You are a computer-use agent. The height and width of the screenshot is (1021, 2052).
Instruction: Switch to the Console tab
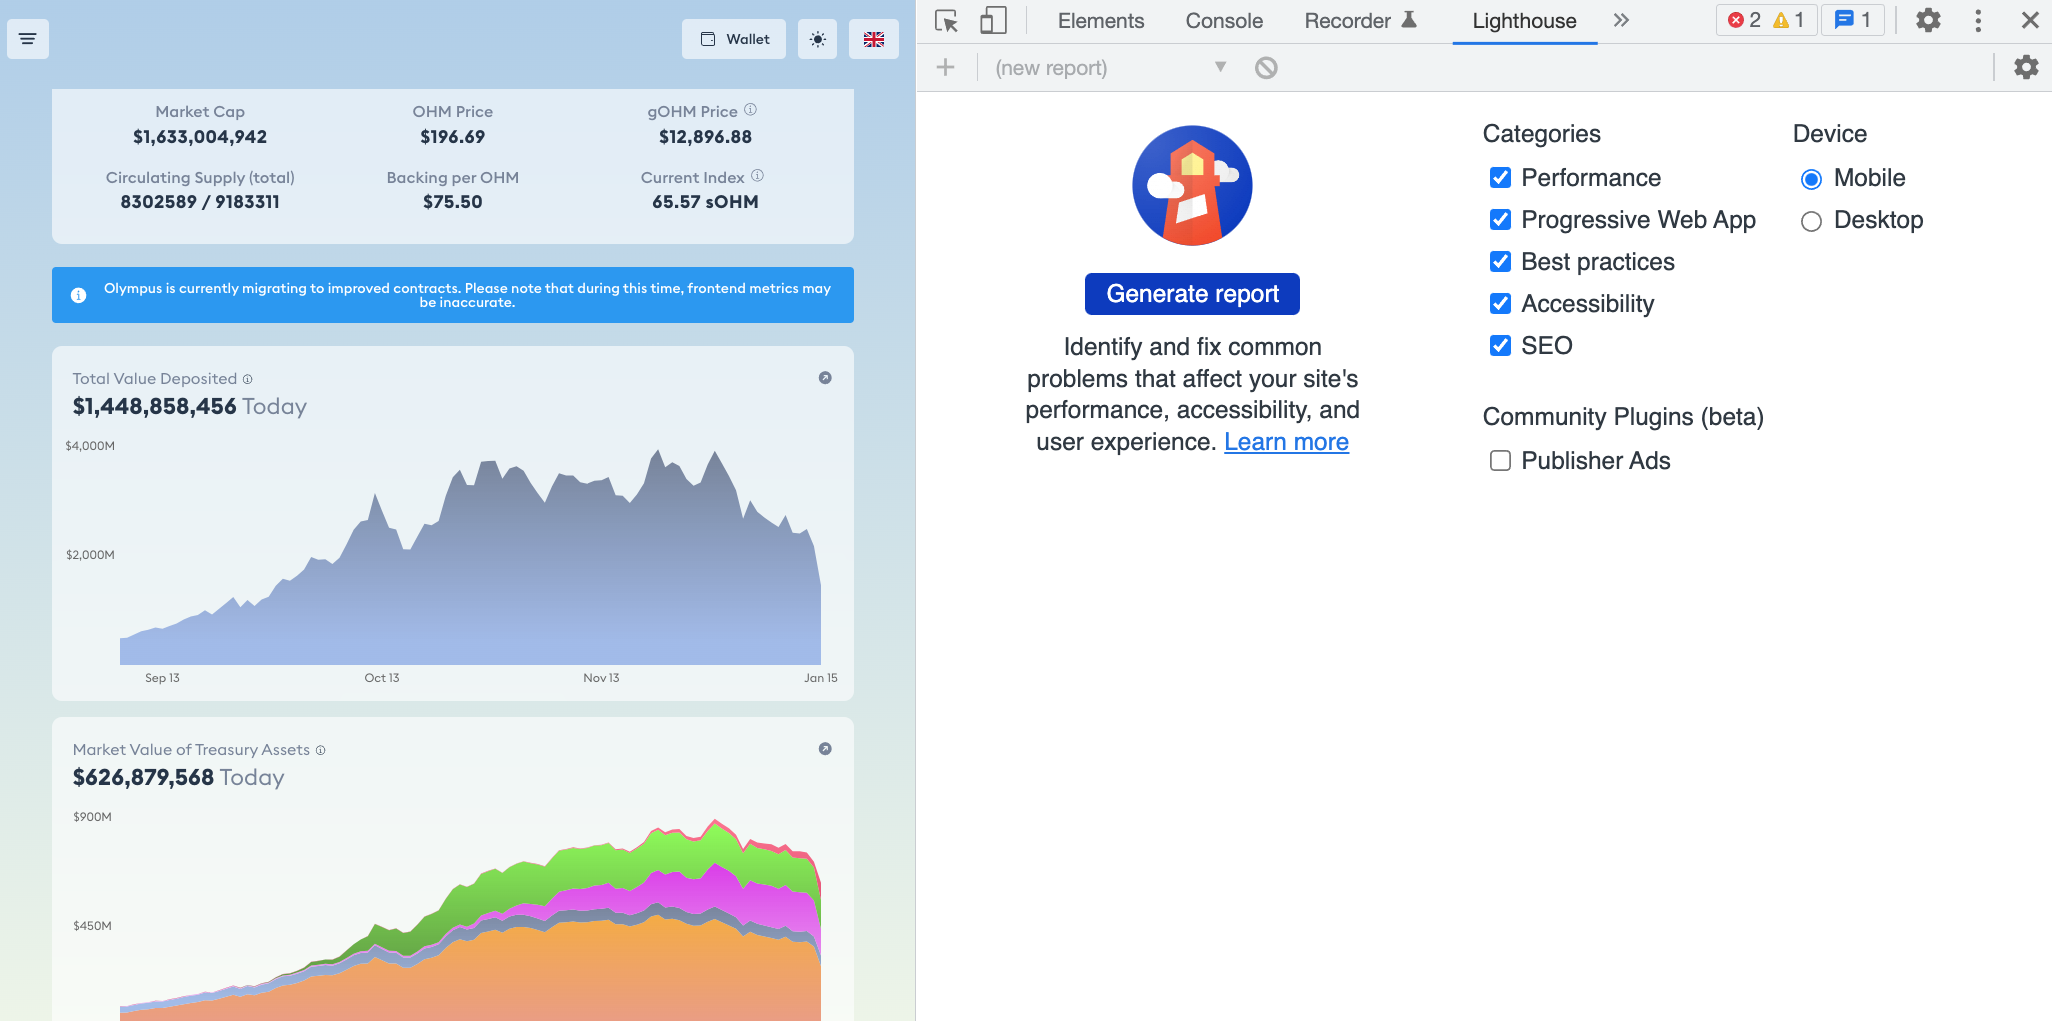(1223, 20)
